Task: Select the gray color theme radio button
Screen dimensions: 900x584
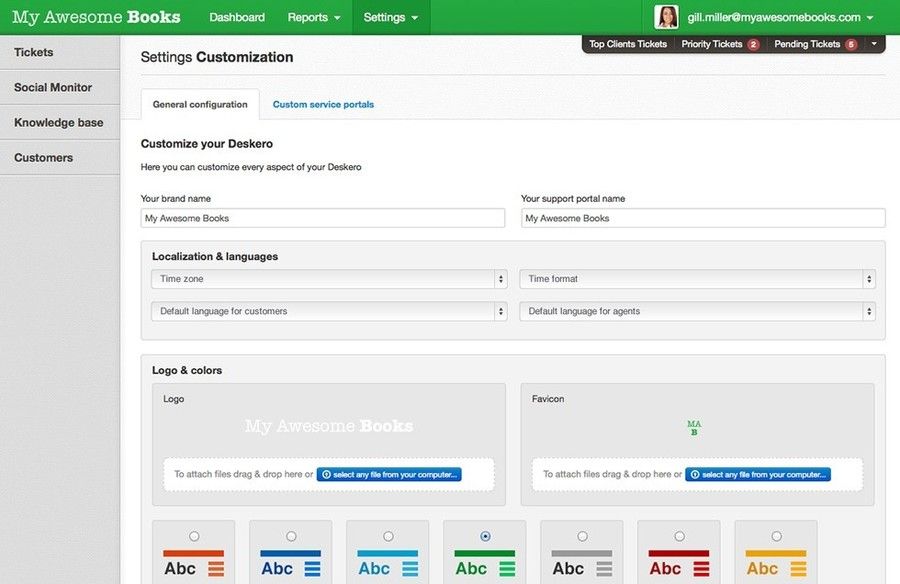Action: click(x=582, y=536)
